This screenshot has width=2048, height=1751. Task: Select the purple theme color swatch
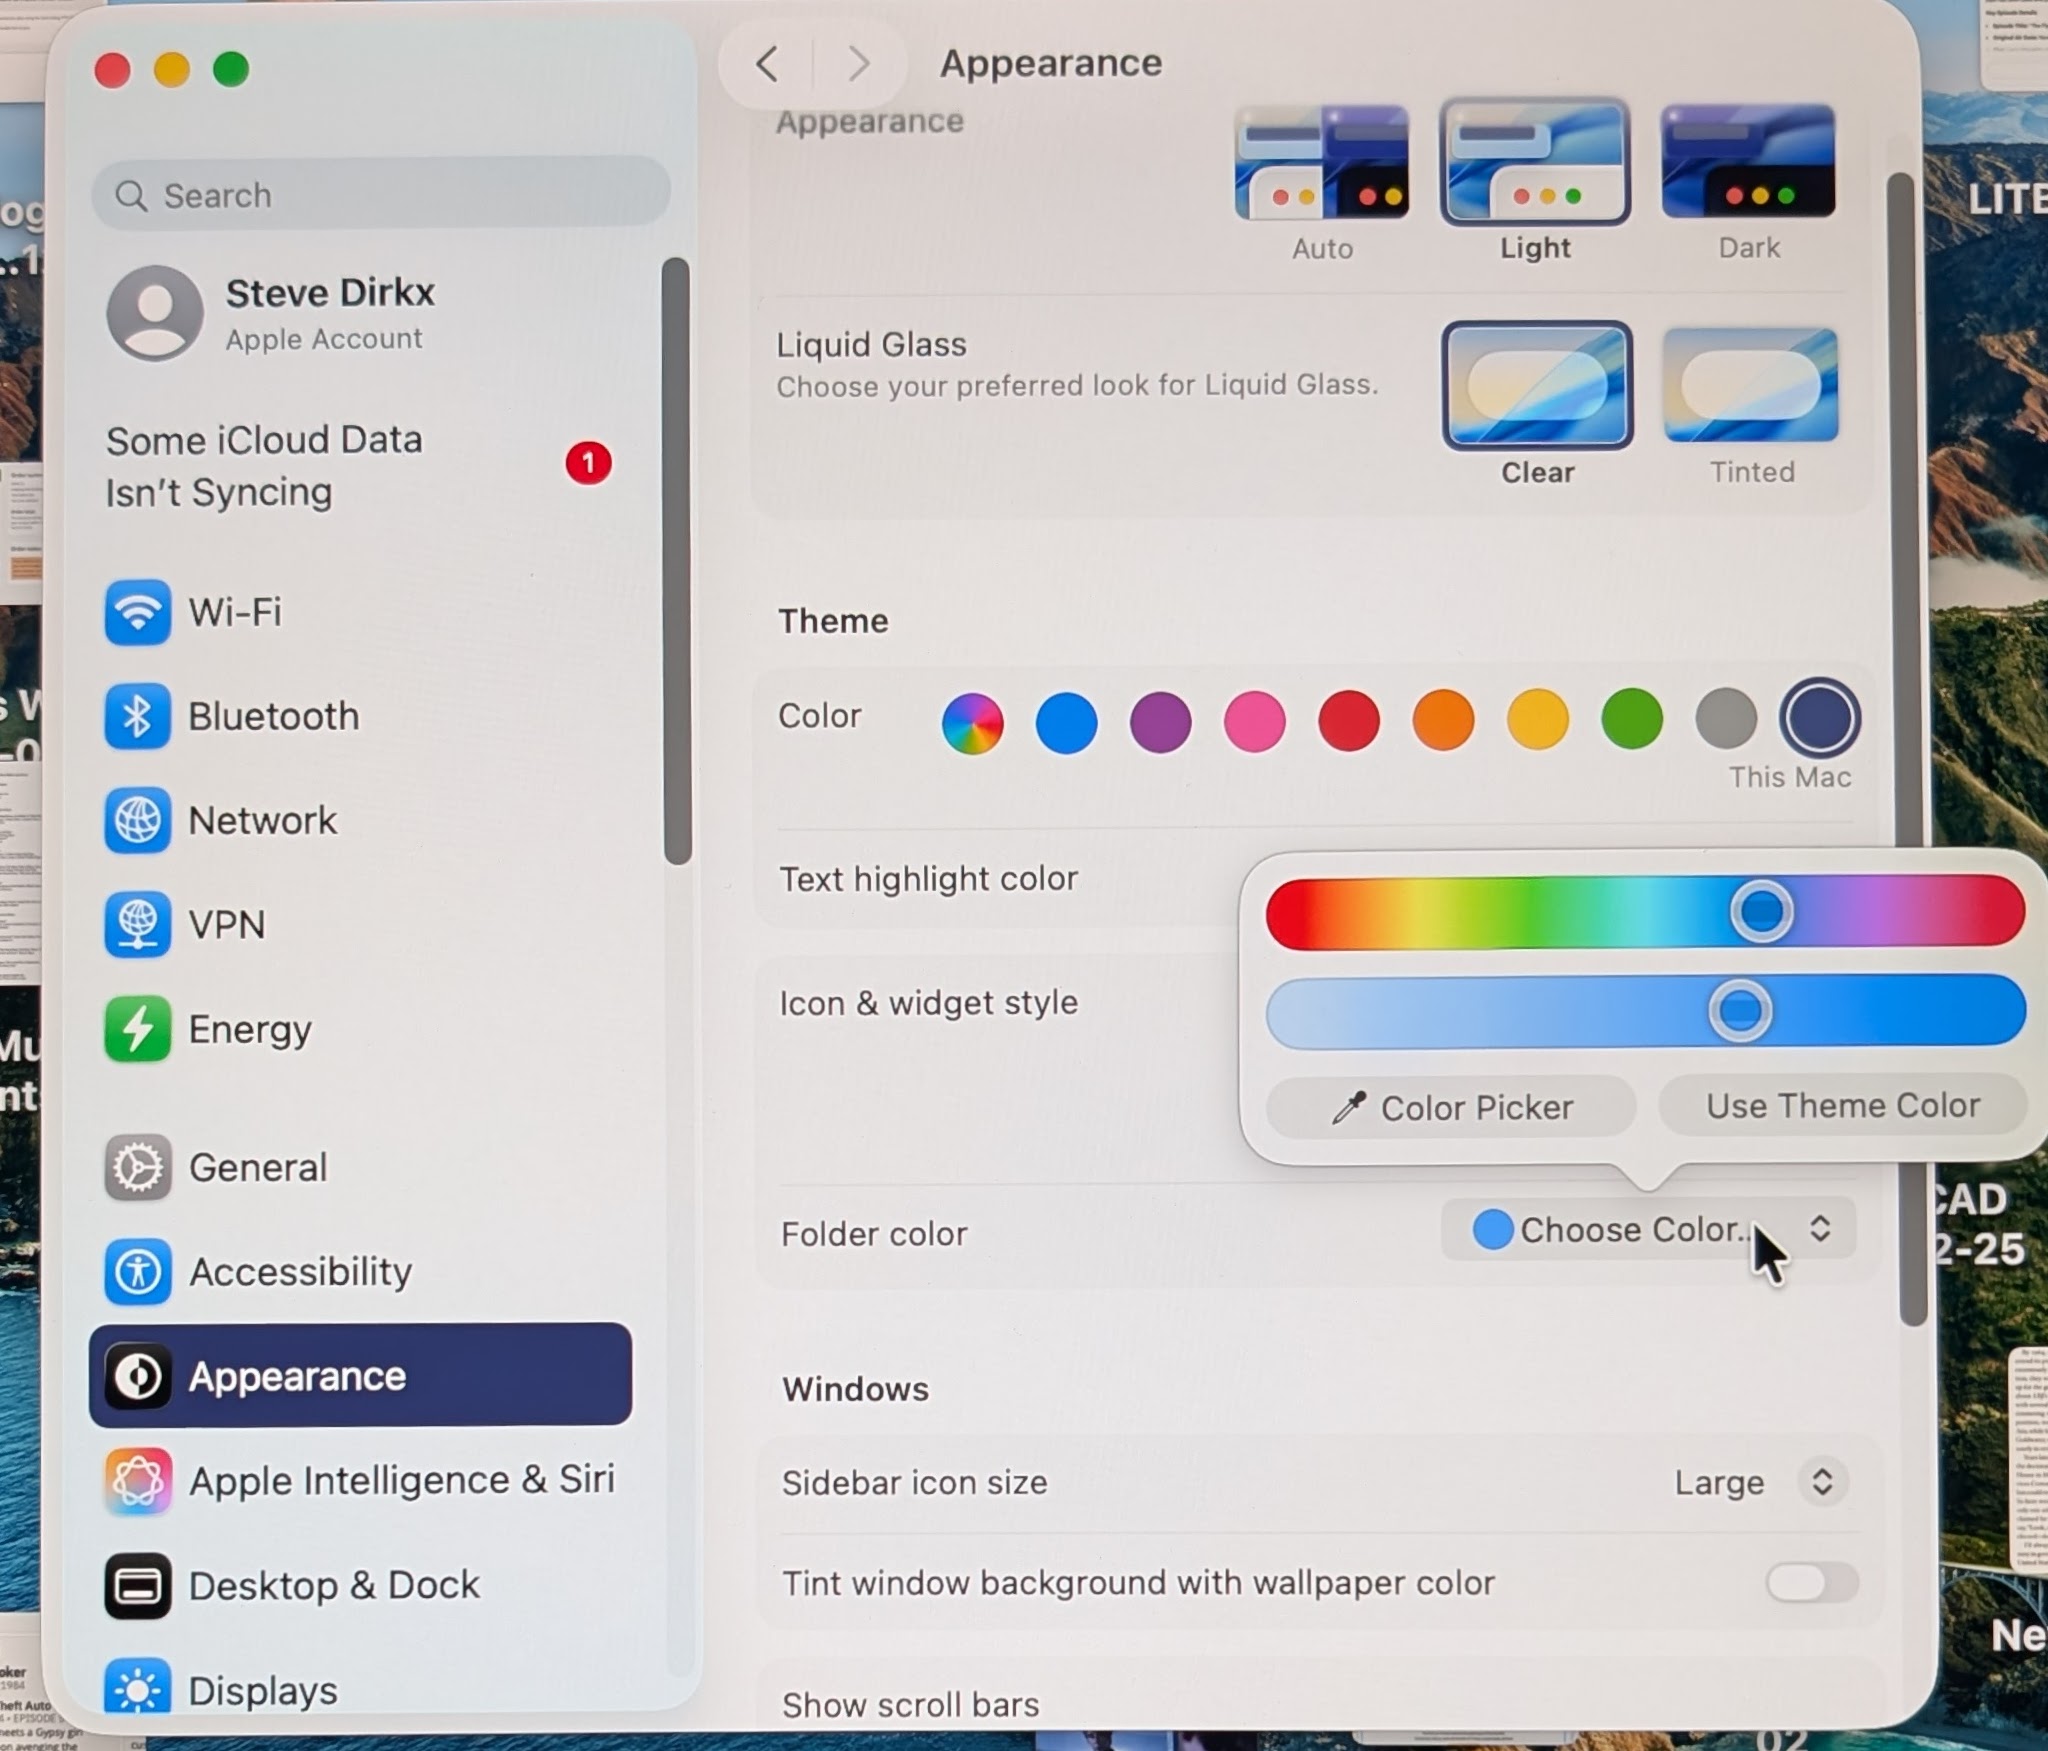click(1160, 722)
